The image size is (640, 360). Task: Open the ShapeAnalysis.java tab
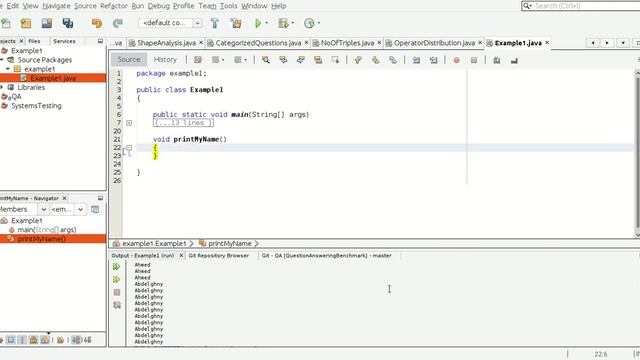click(x=166, y=43)
